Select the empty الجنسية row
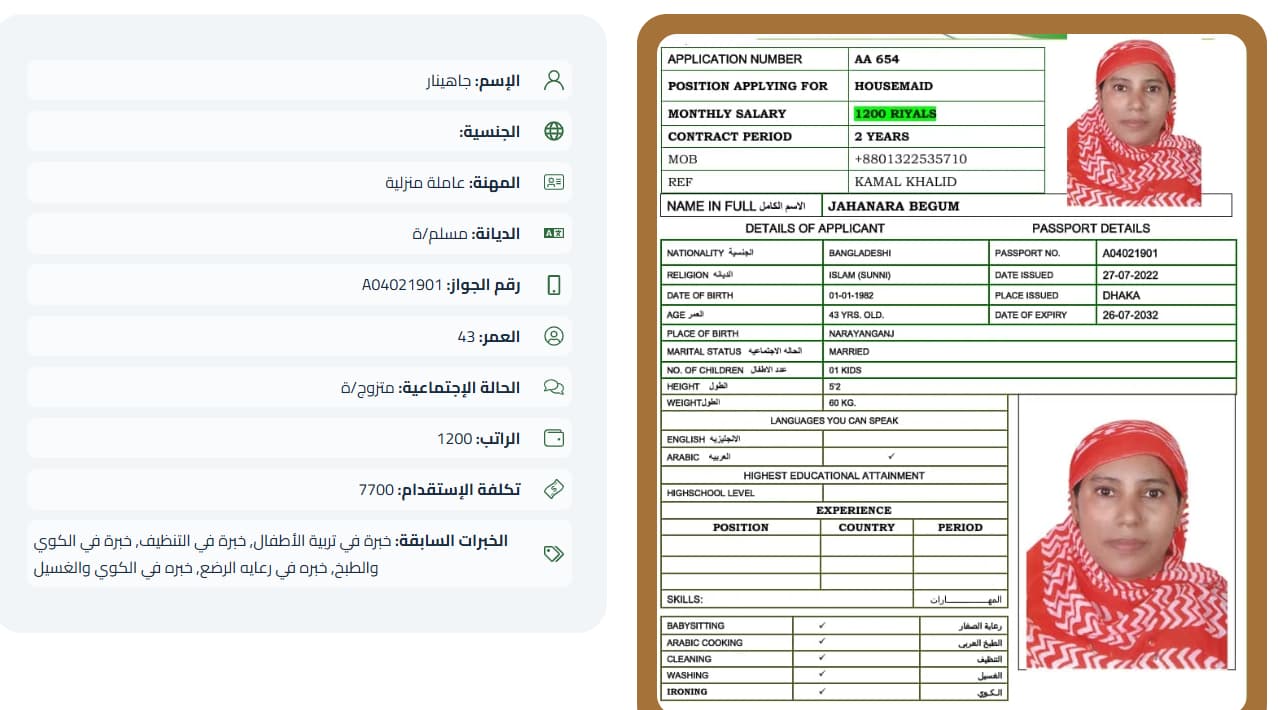The width and height of the screenshot is (1278, 710). pos(300,131)
